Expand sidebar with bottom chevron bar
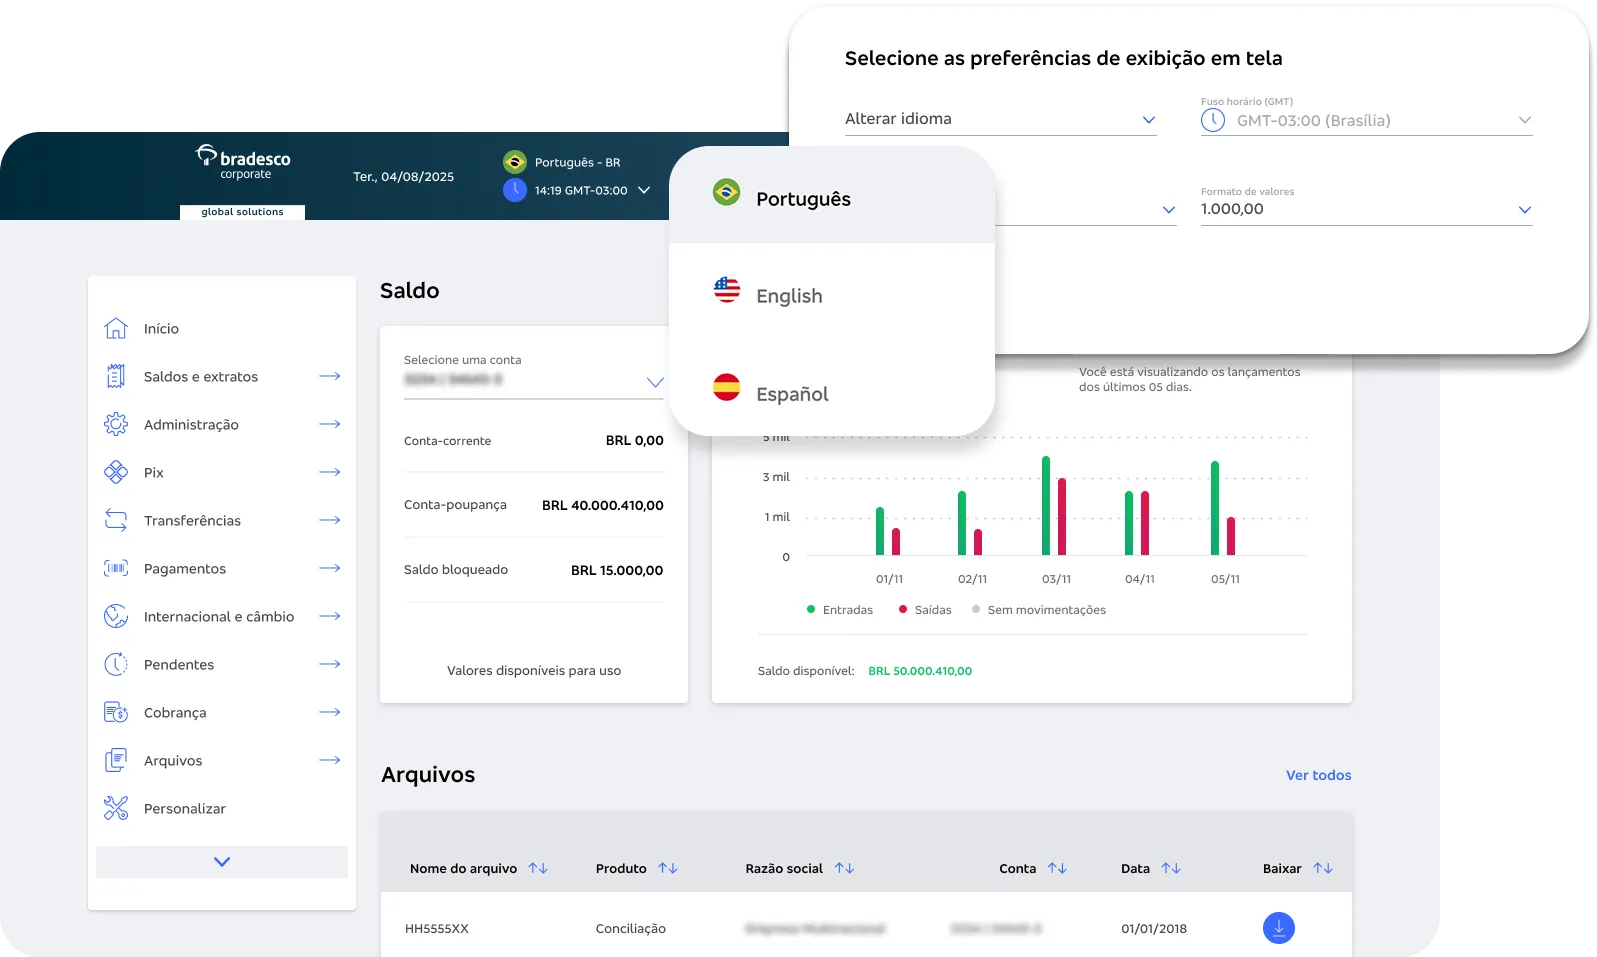The image size is (1597, 957). pos(222,861)
